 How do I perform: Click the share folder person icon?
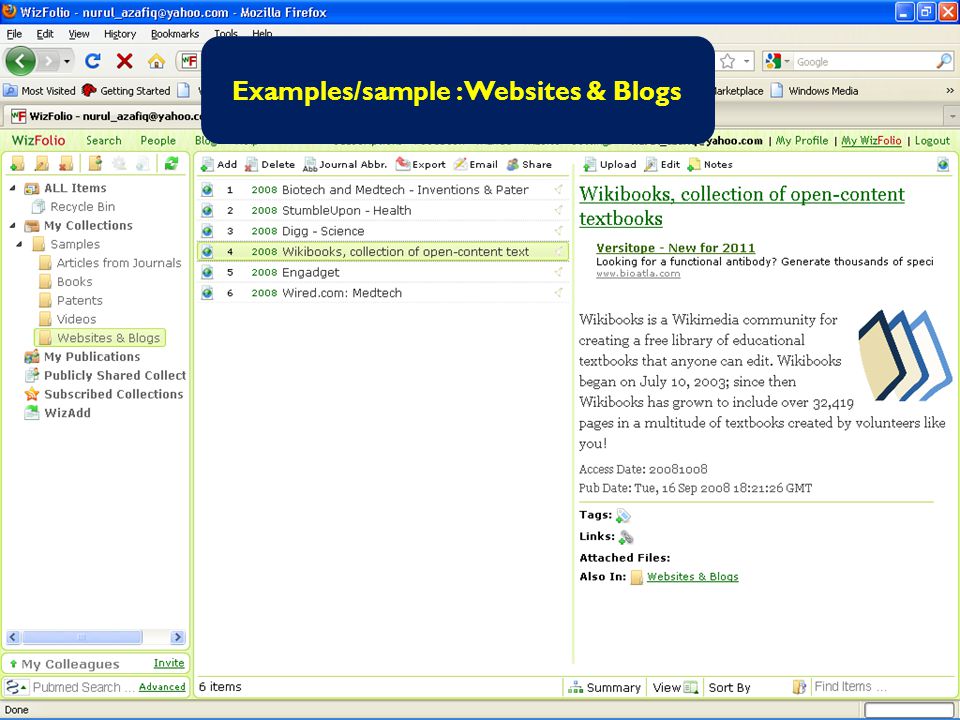tap(95, 163)
